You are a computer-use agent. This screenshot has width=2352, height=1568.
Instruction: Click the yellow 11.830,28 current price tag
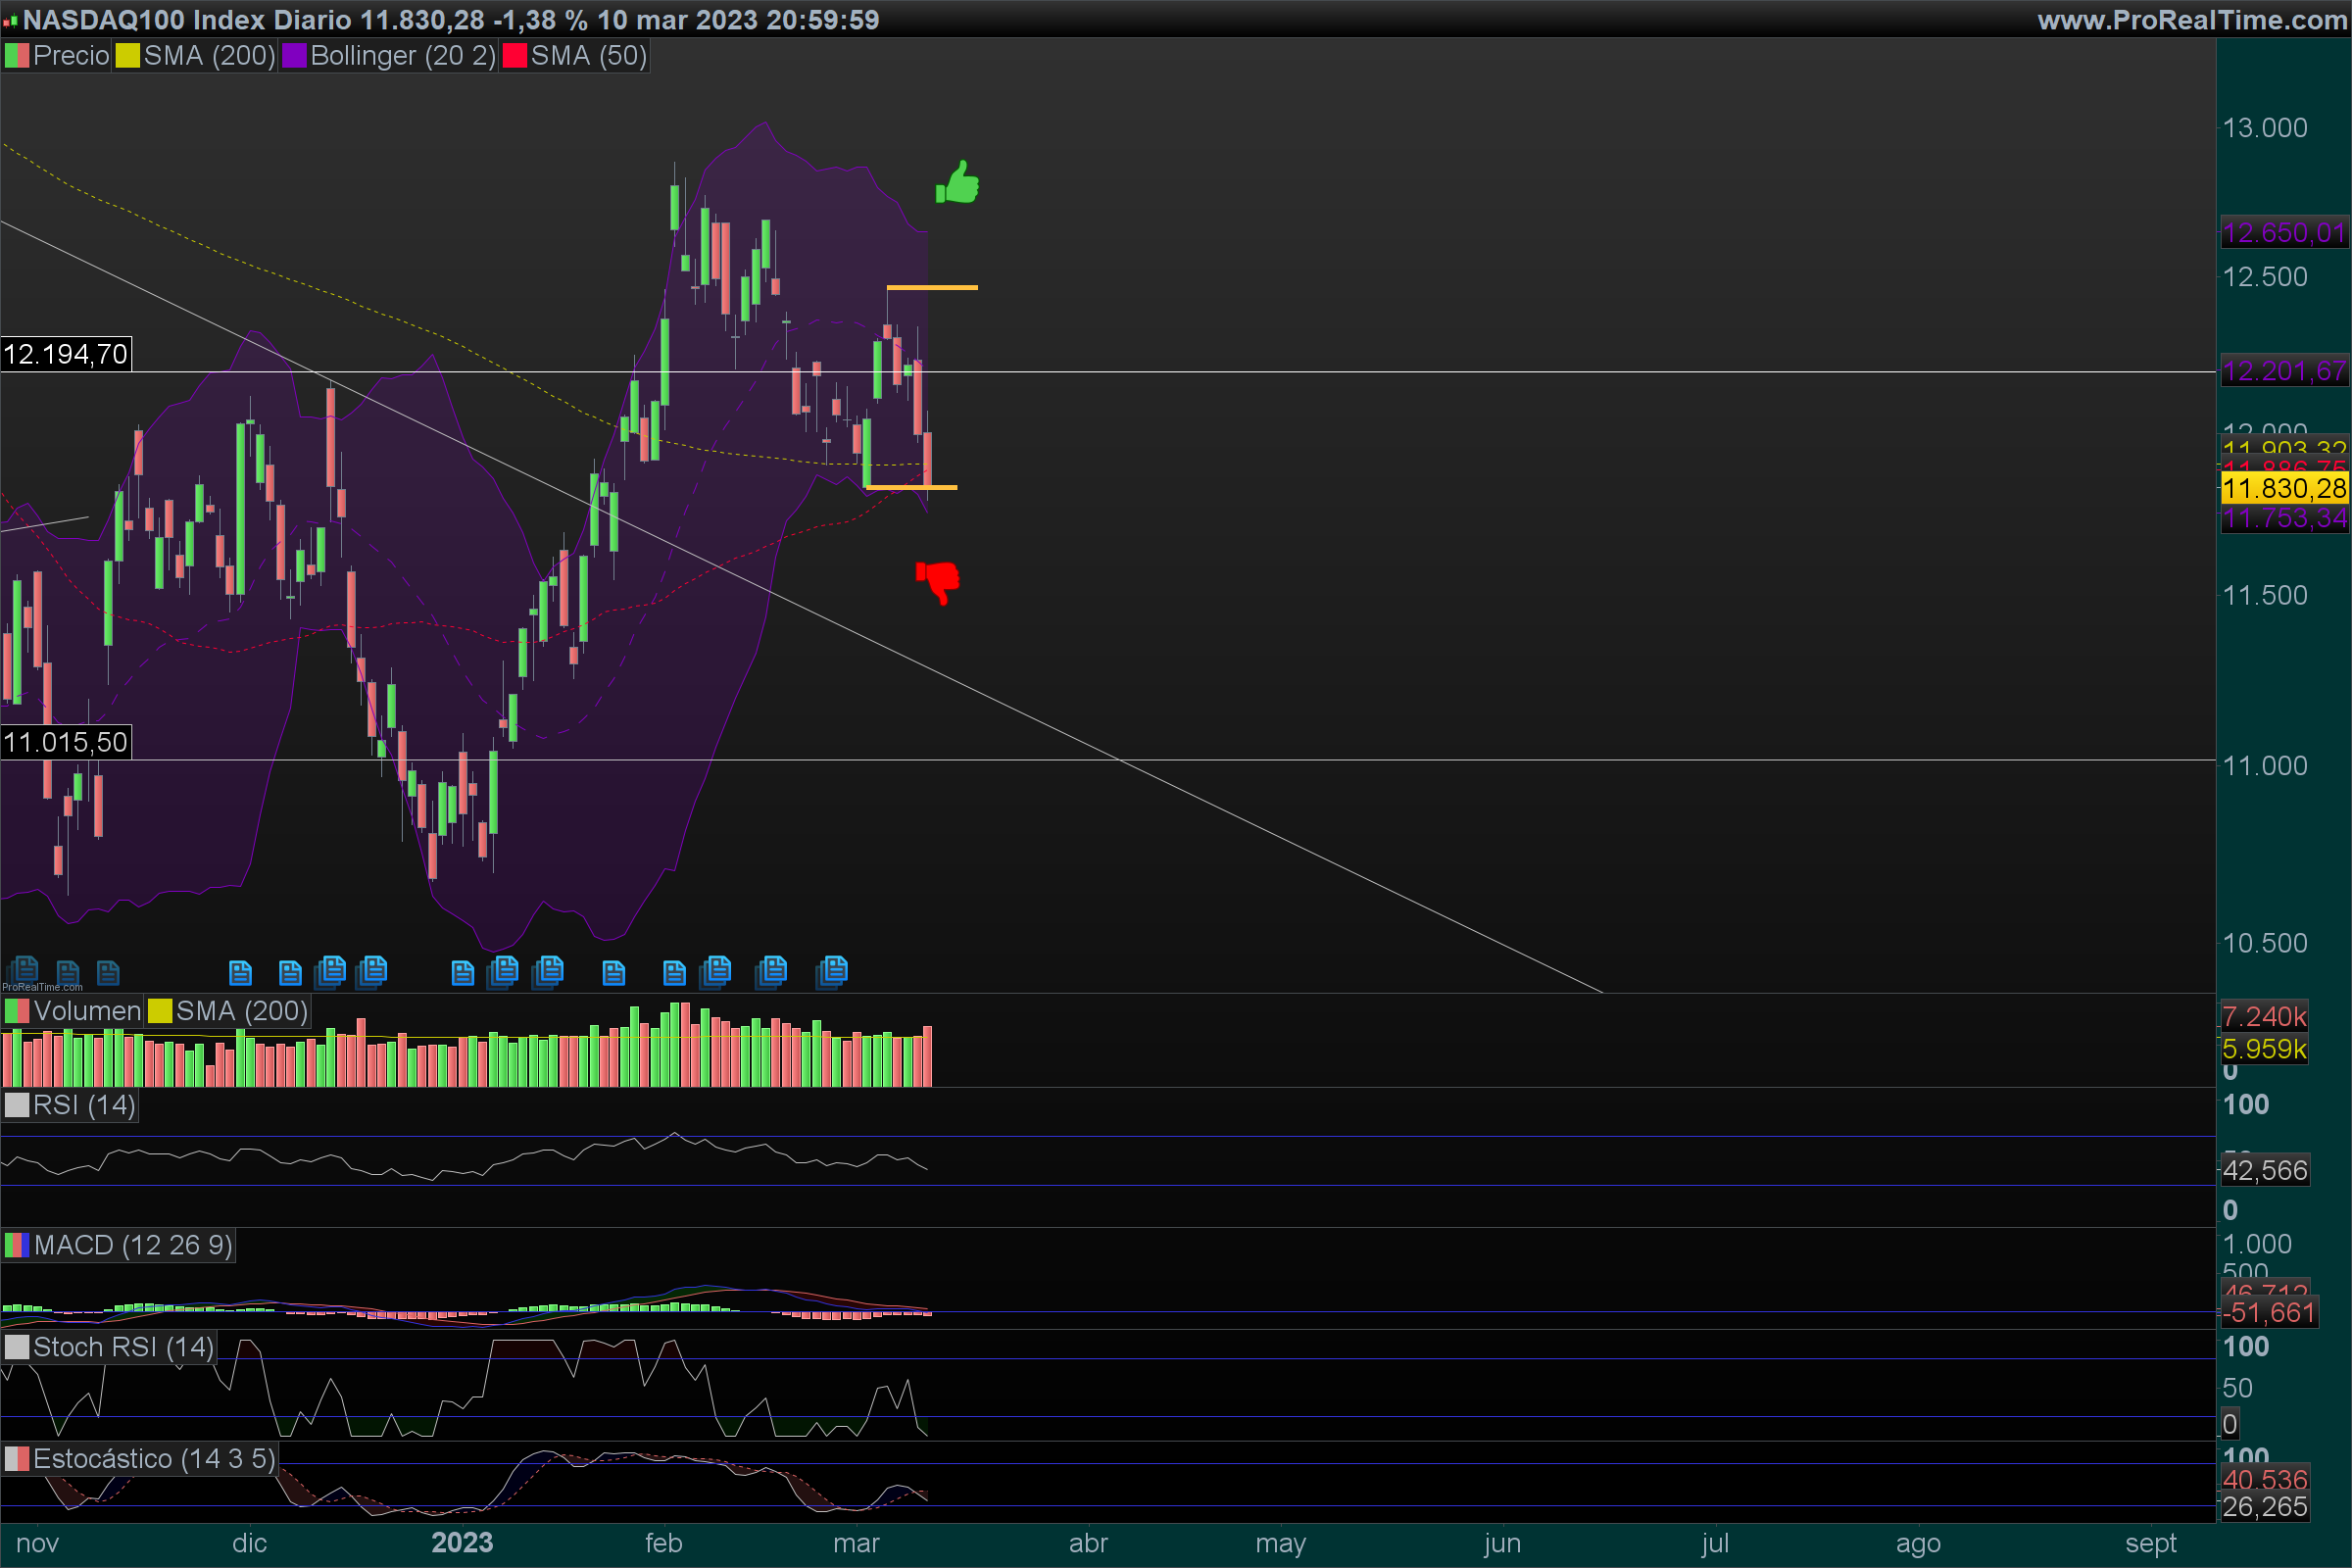pos(2284,488)
